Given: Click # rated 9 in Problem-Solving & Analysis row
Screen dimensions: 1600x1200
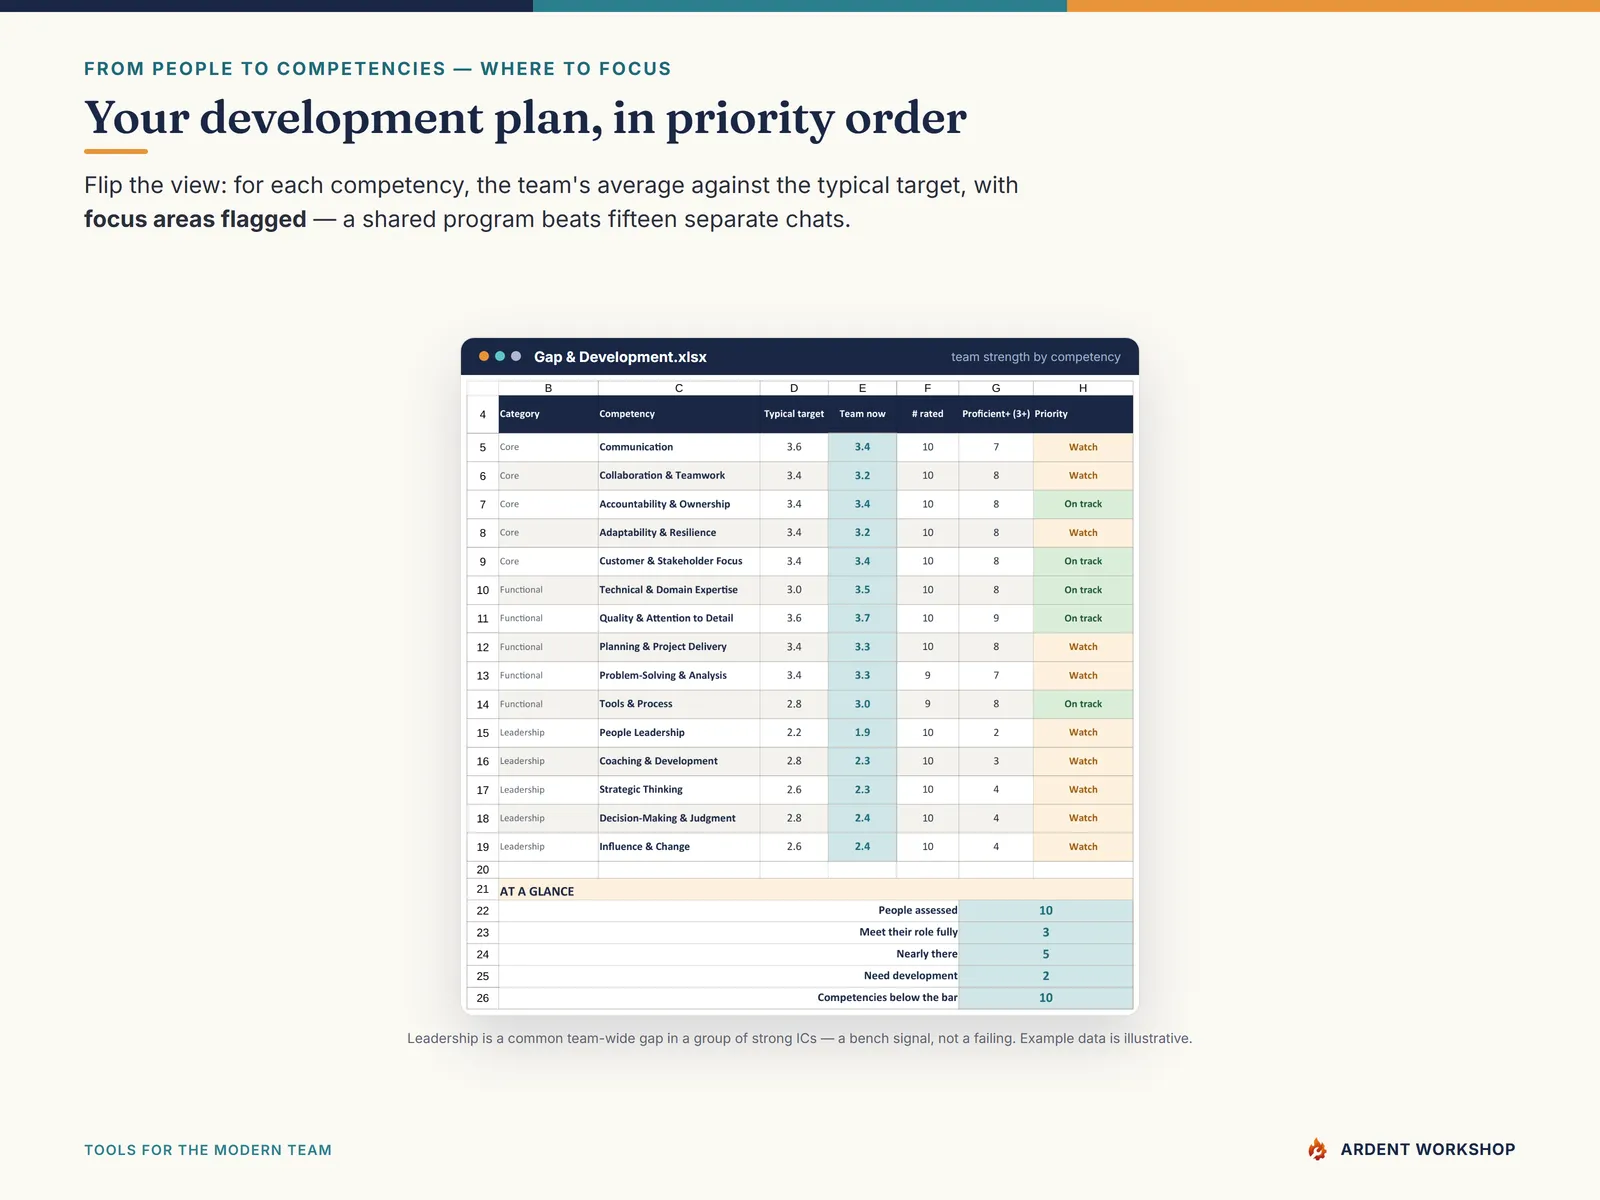Looking at the screenshot, I should [927, 675].
